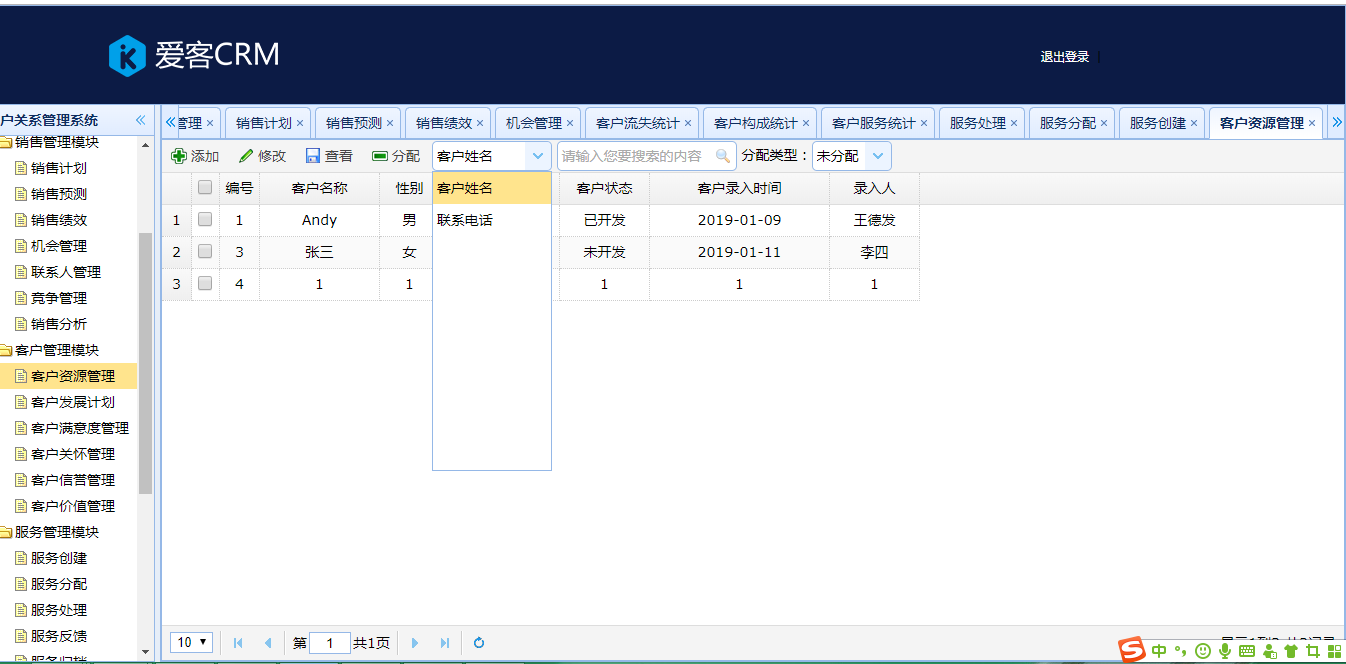Collapse sidebar with double-arrow icon

point(141,121)
